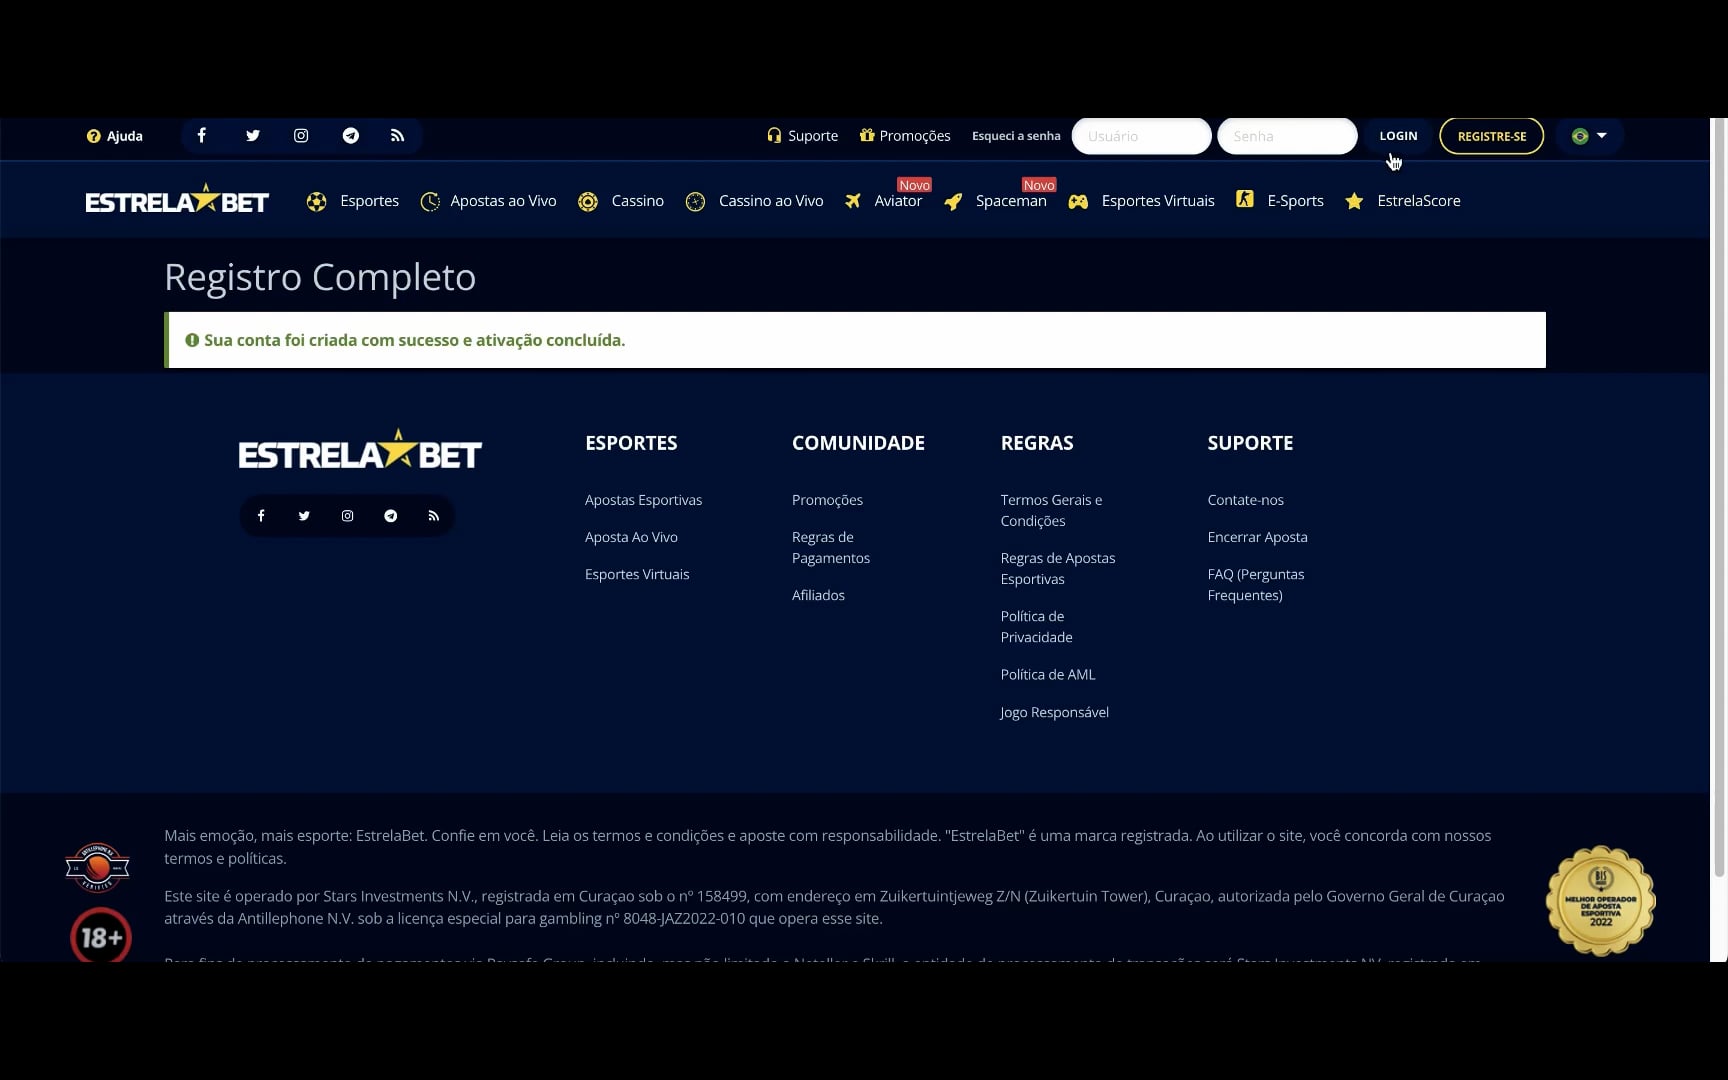Image resolution: width=1728 pixels, height=1080 pixels.
Task: Click the REGISTRE-SE button
Action: (x=1492, y=136)
